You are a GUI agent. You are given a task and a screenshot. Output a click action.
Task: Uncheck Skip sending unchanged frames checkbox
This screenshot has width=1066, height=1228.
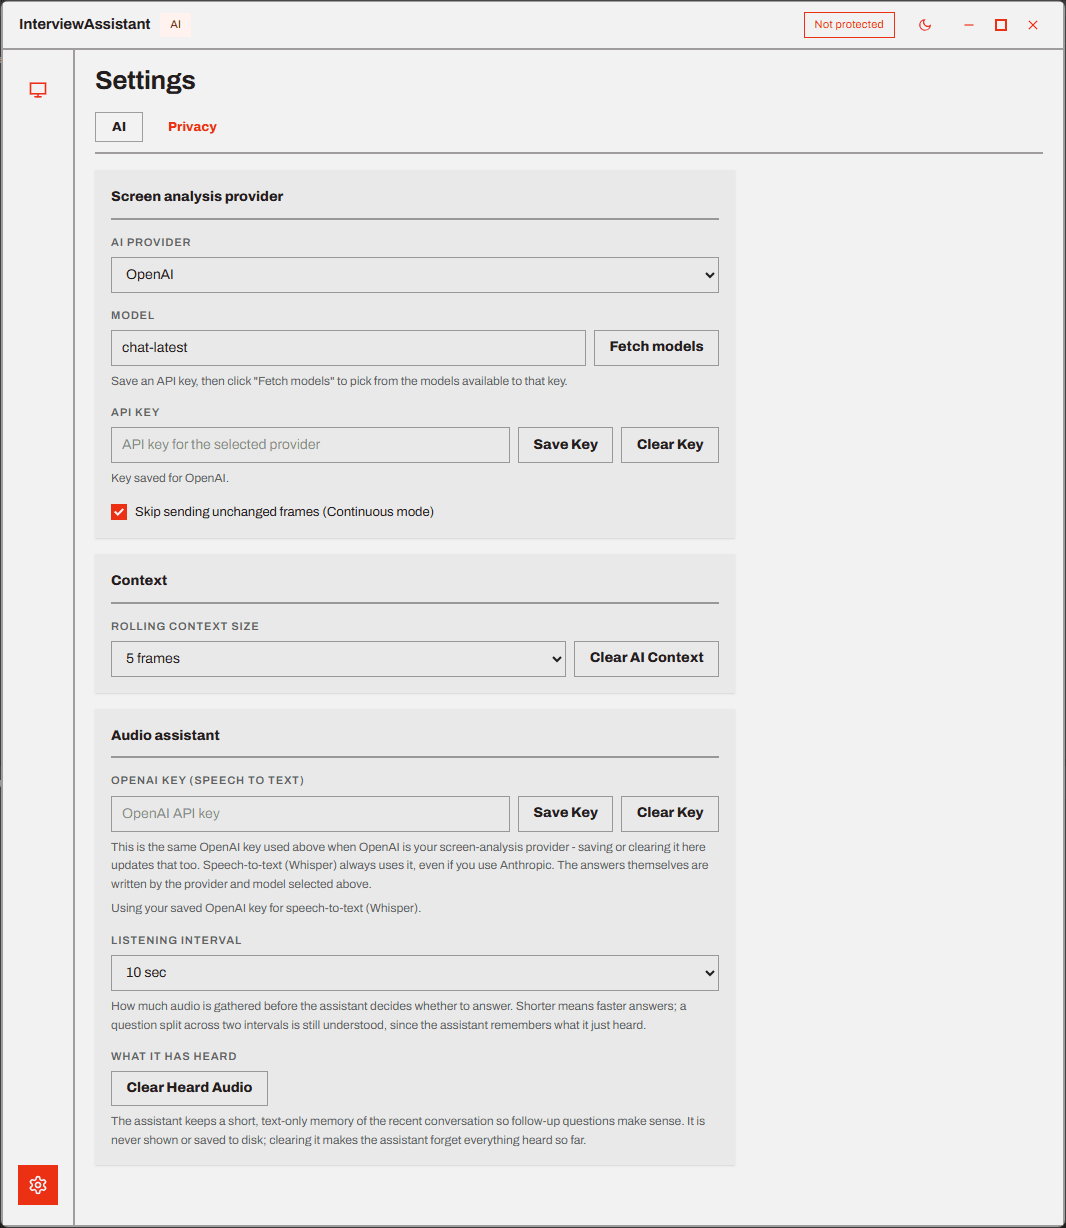point(119,512)
